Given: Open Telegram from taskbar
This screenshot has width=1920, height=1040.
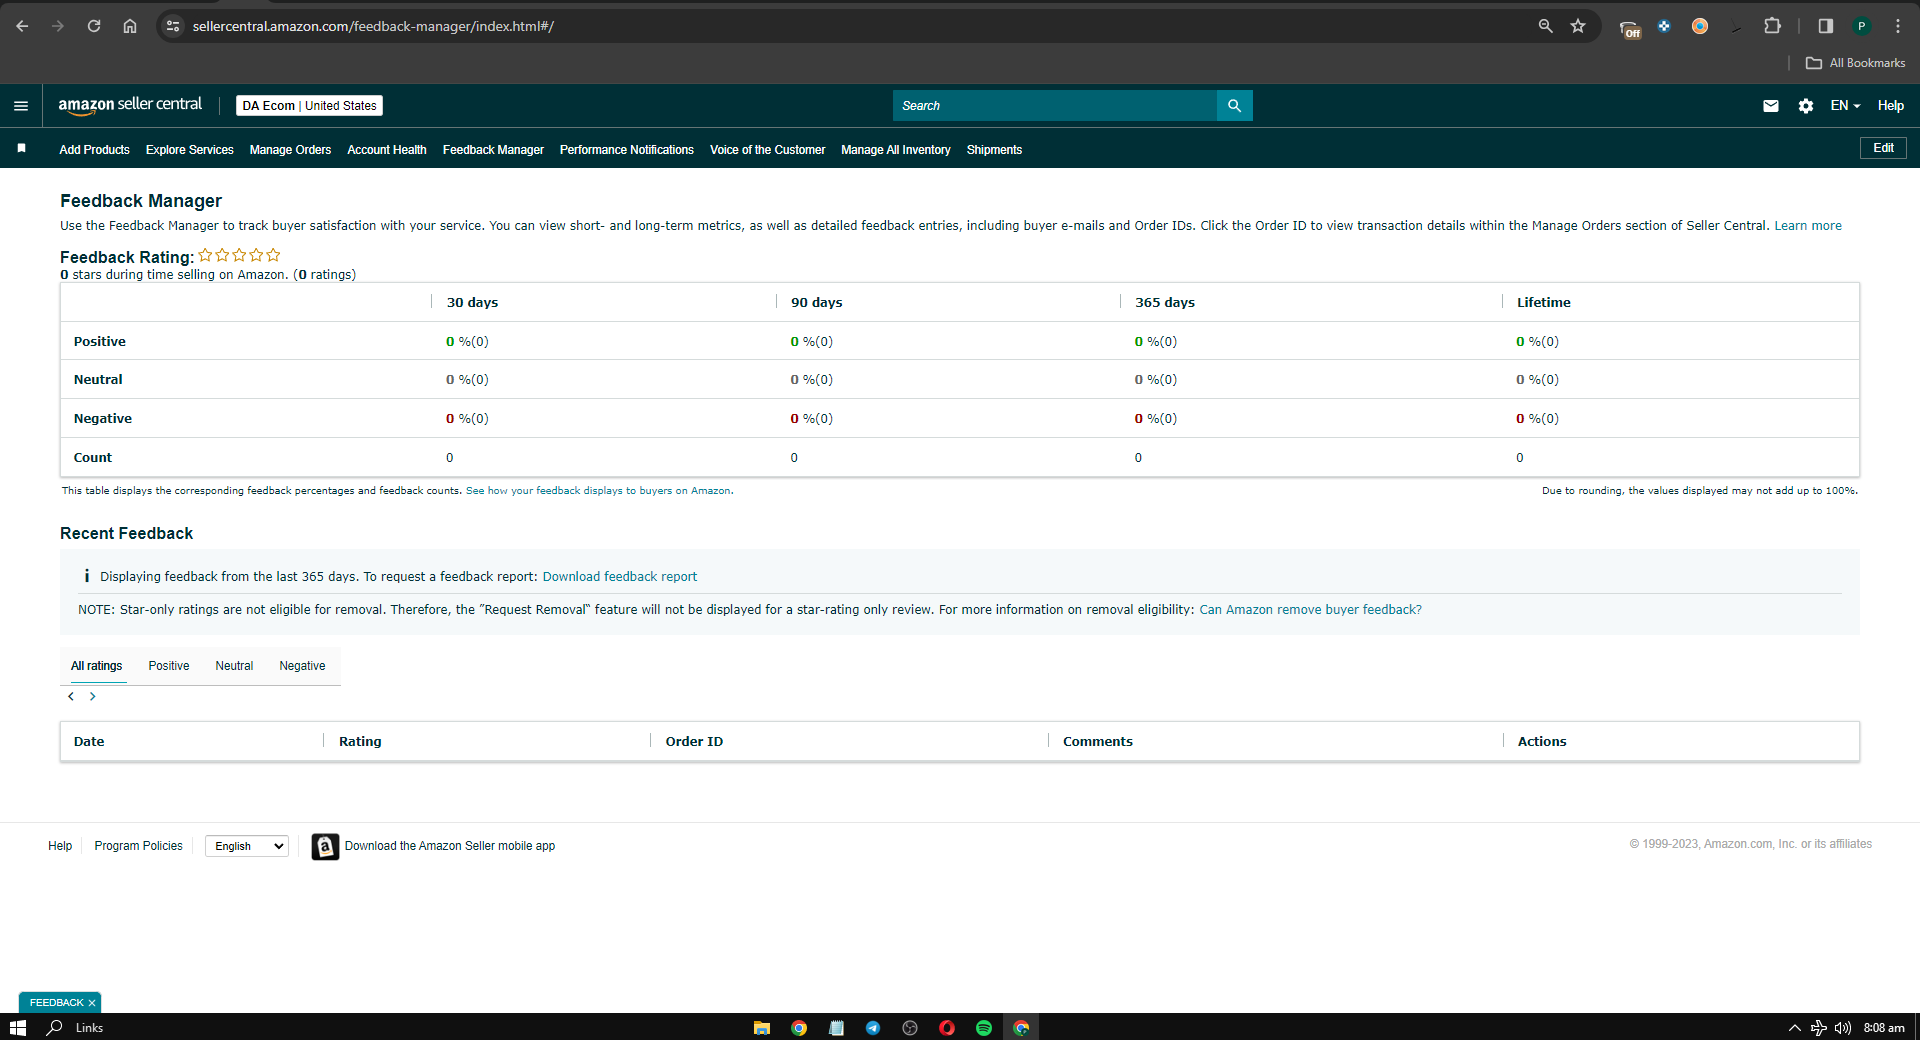Looking at the screenshot, I should 873,1027.
